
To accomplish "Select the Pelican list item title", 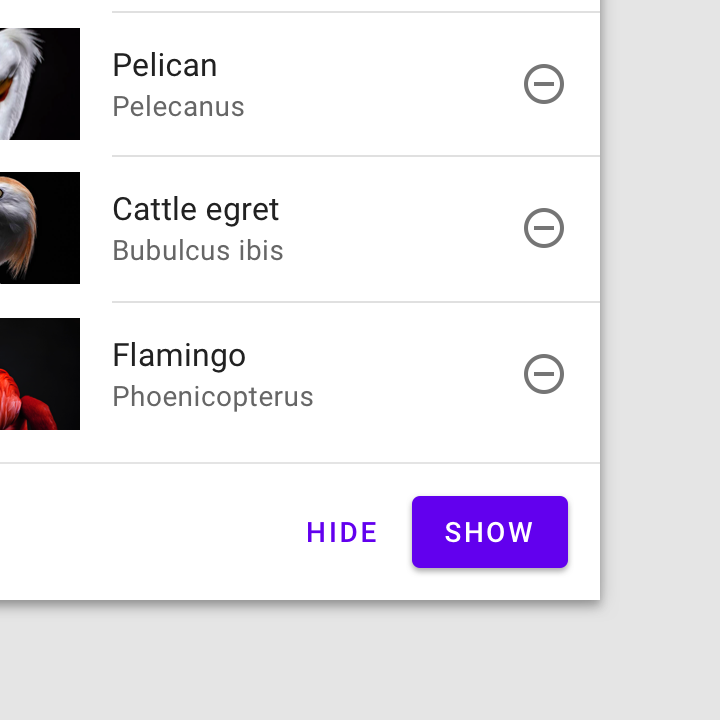I will click(x=165, y=65).
